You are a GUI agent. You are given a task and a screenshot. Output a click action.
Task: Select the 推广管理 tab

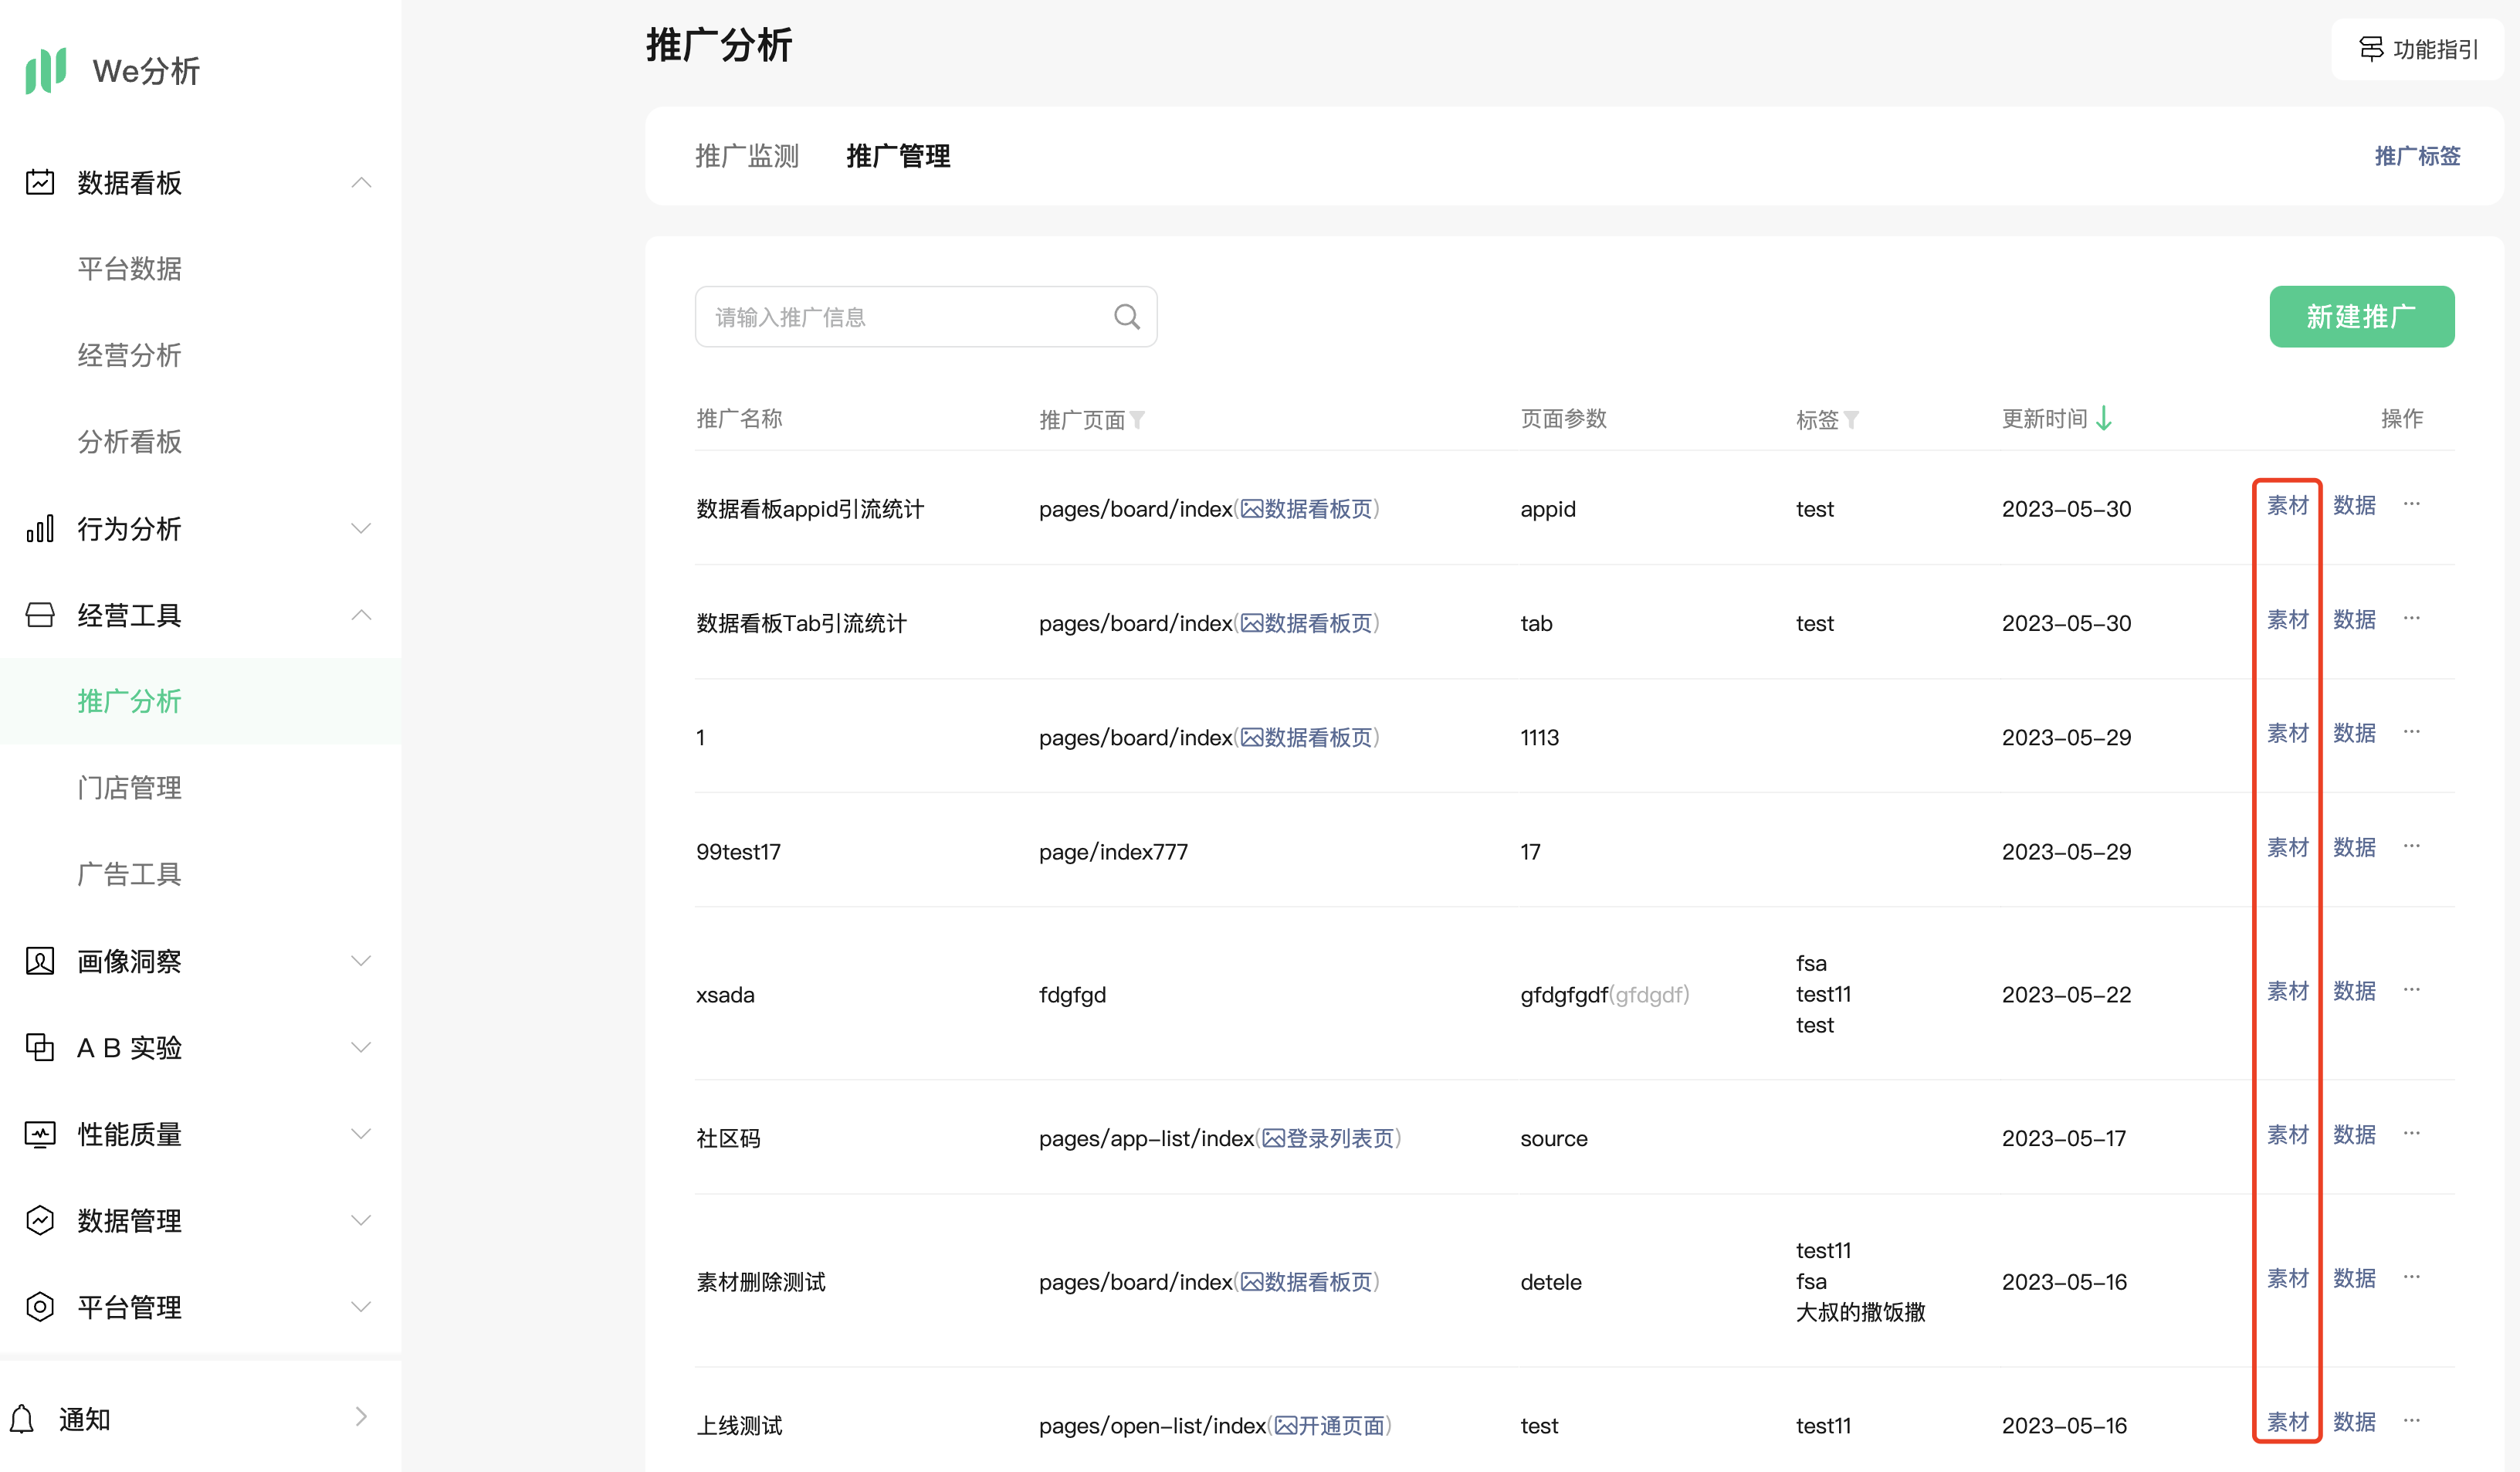(x=898, y=156)
